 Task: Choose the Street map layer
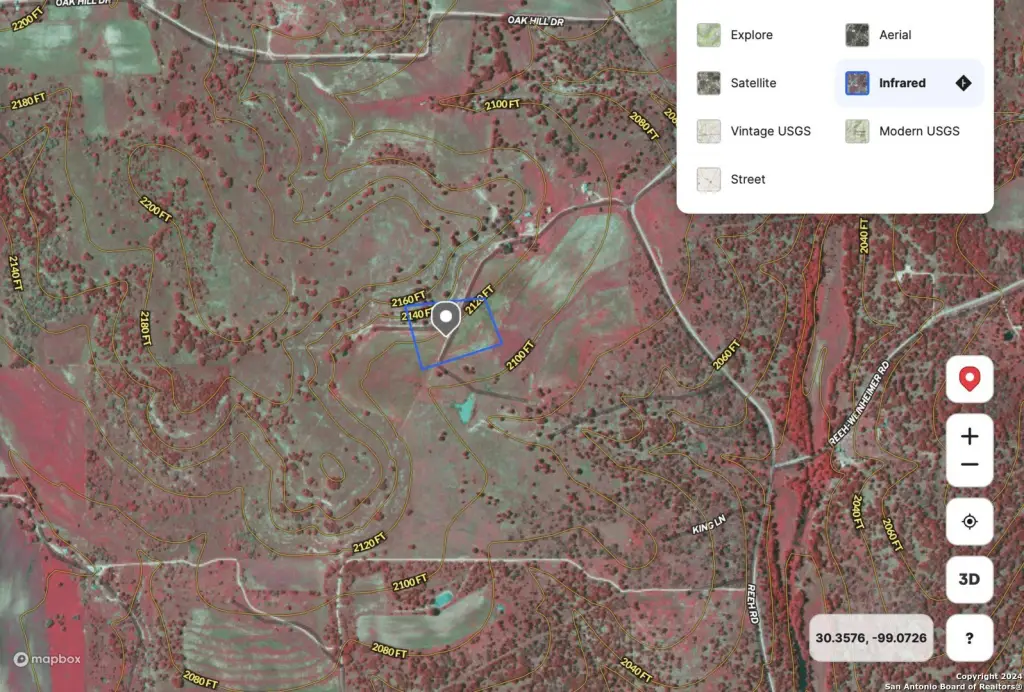[748, 179]
